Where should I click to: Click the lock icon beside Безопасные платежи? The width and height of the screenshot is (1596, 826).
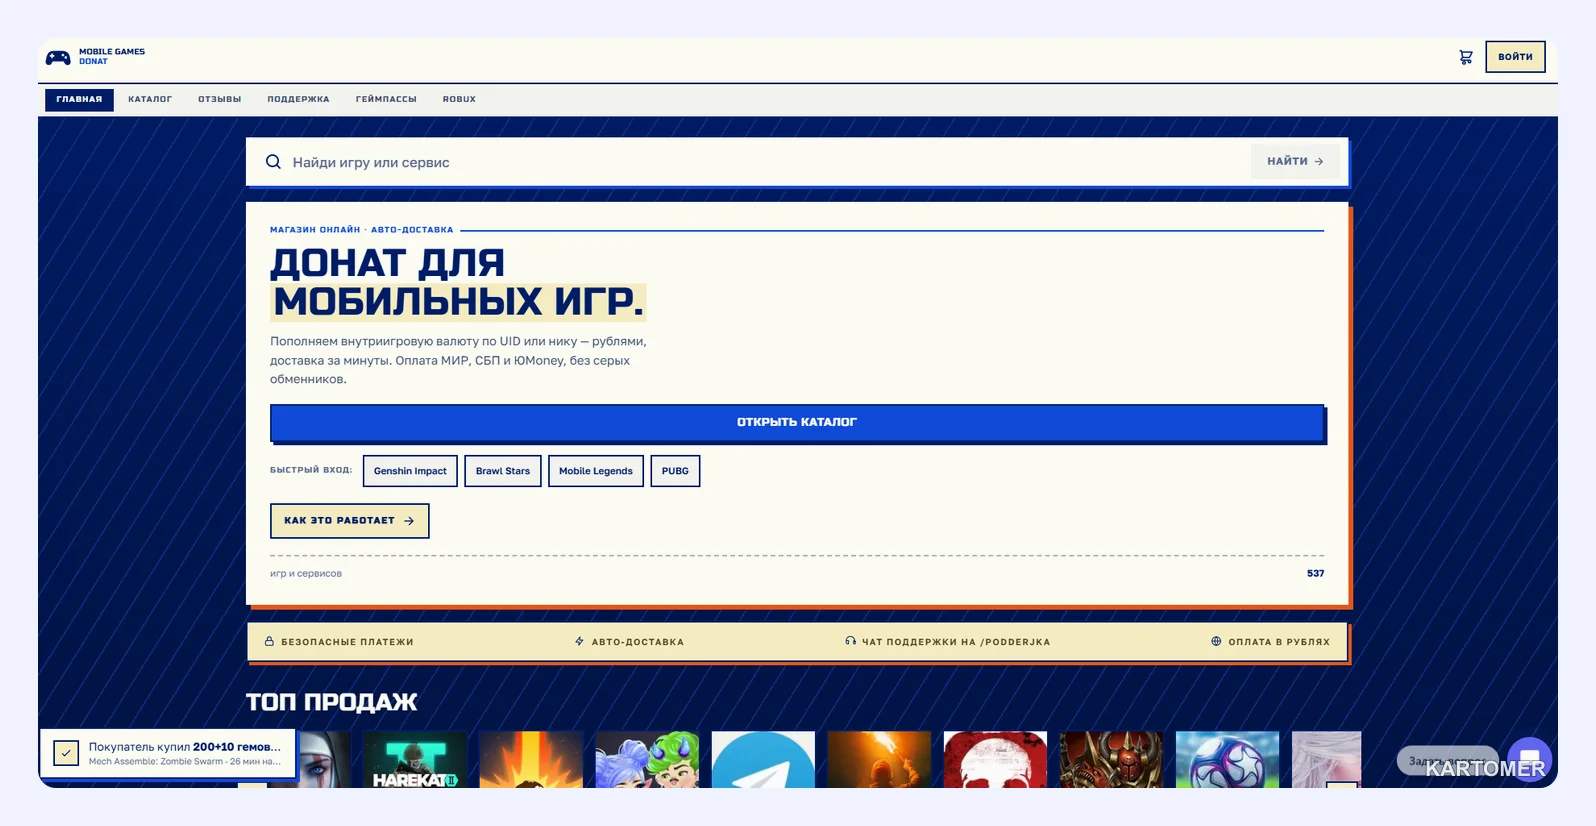pos(269,642)
